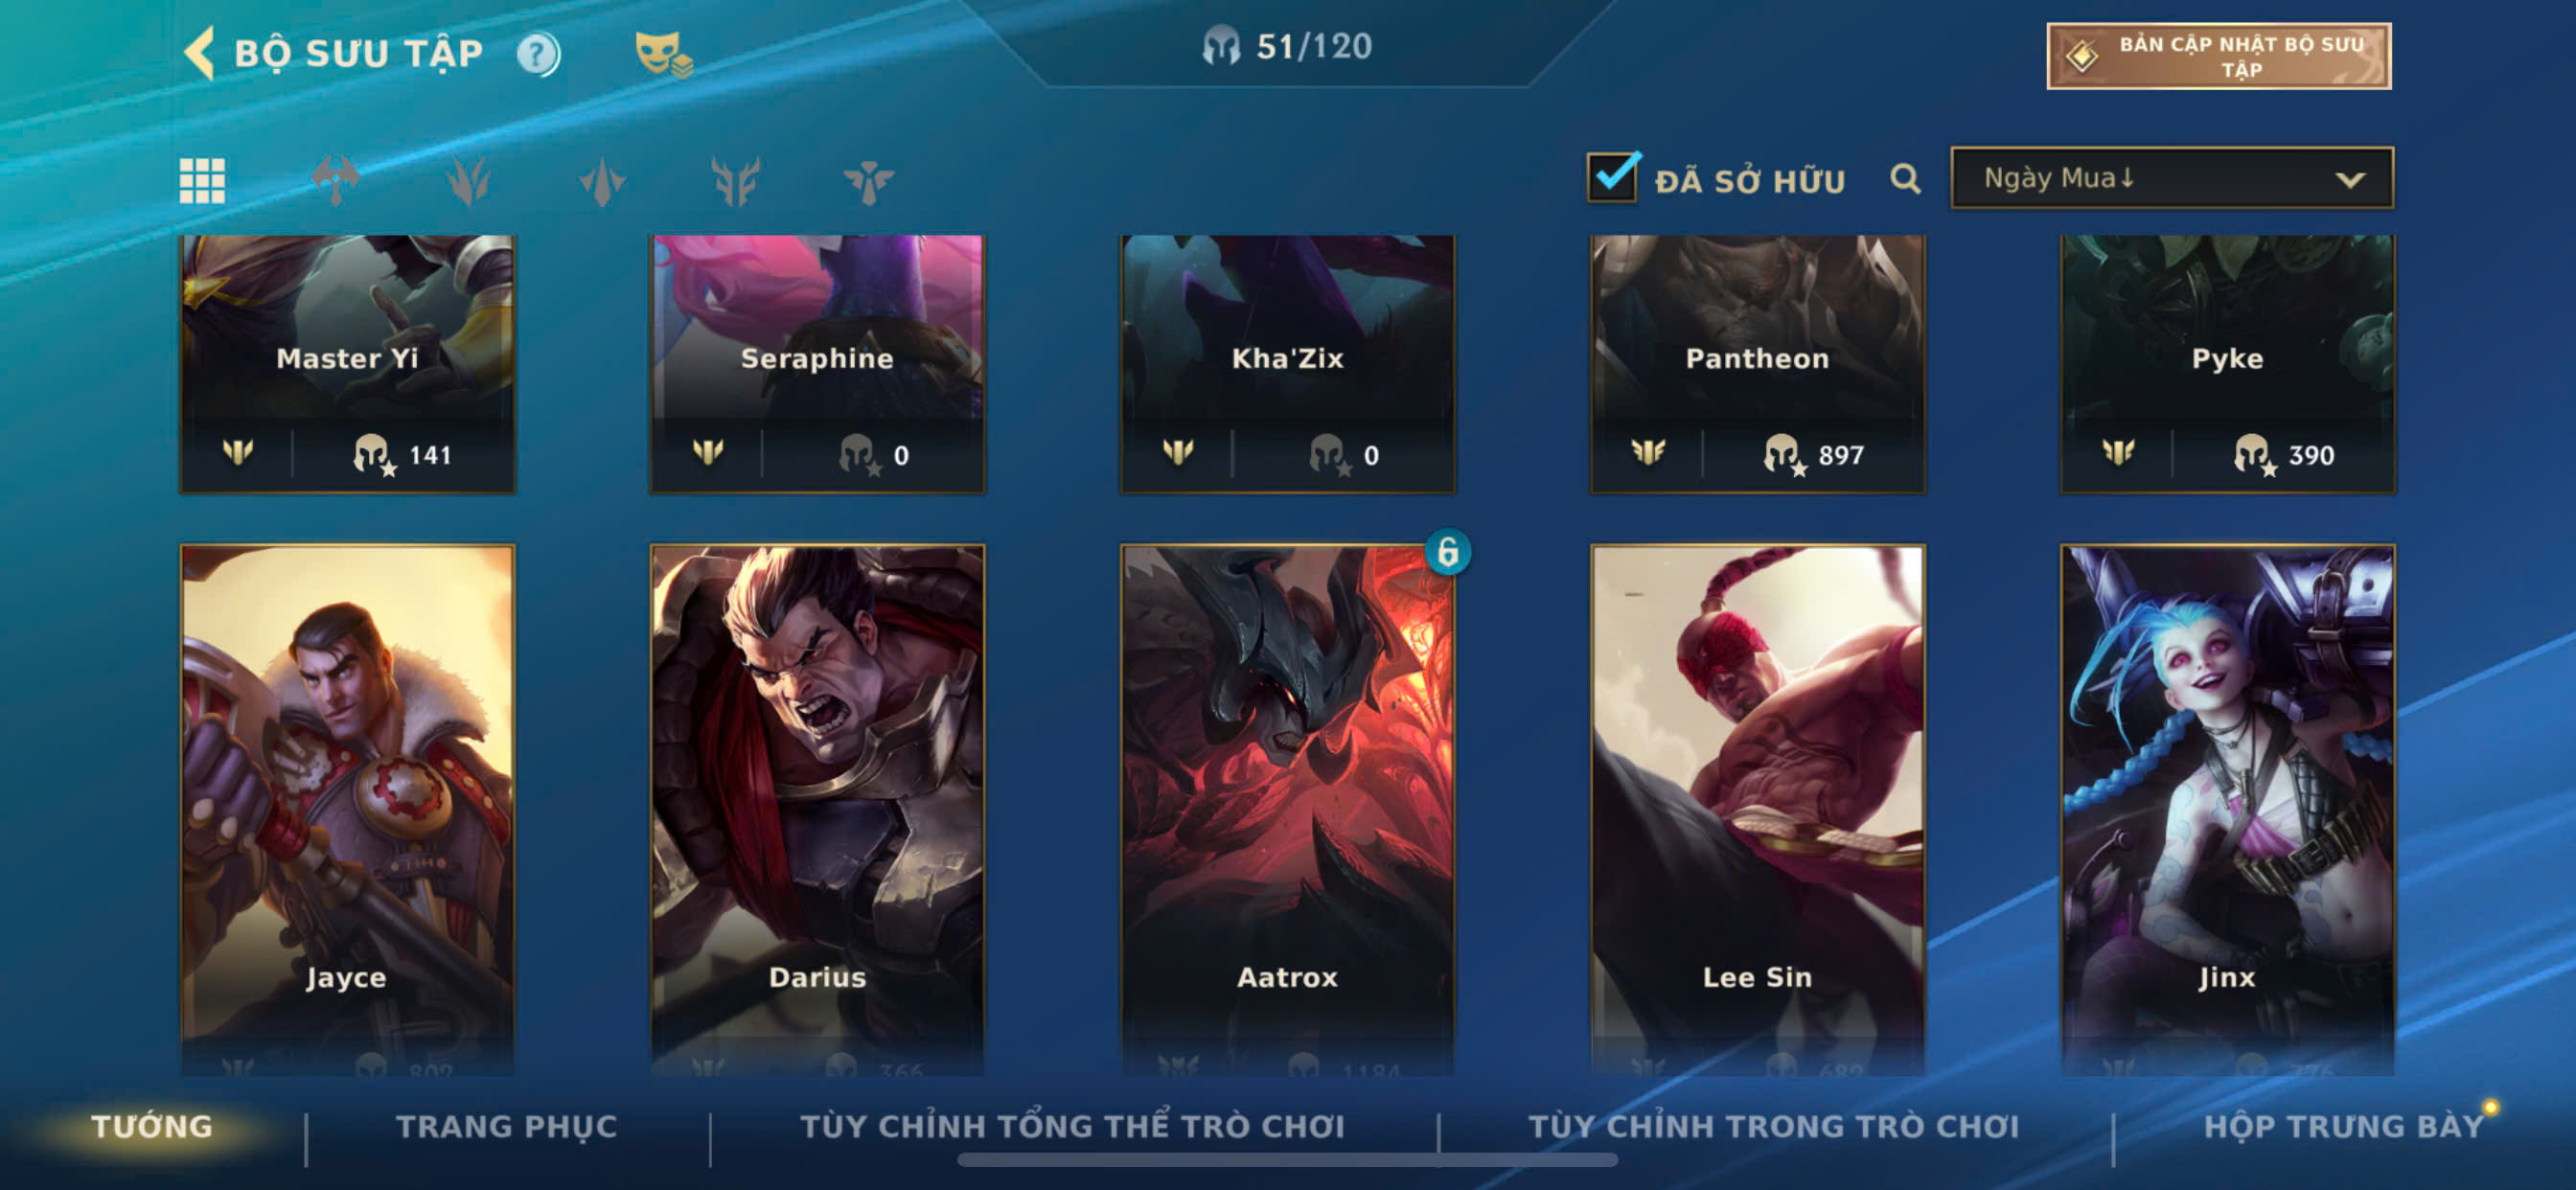This screenshot has height=1190, width=2576.
Task: Filter champions by the marksman role icon
Action: pyautogui.click(x=735, y=181)
